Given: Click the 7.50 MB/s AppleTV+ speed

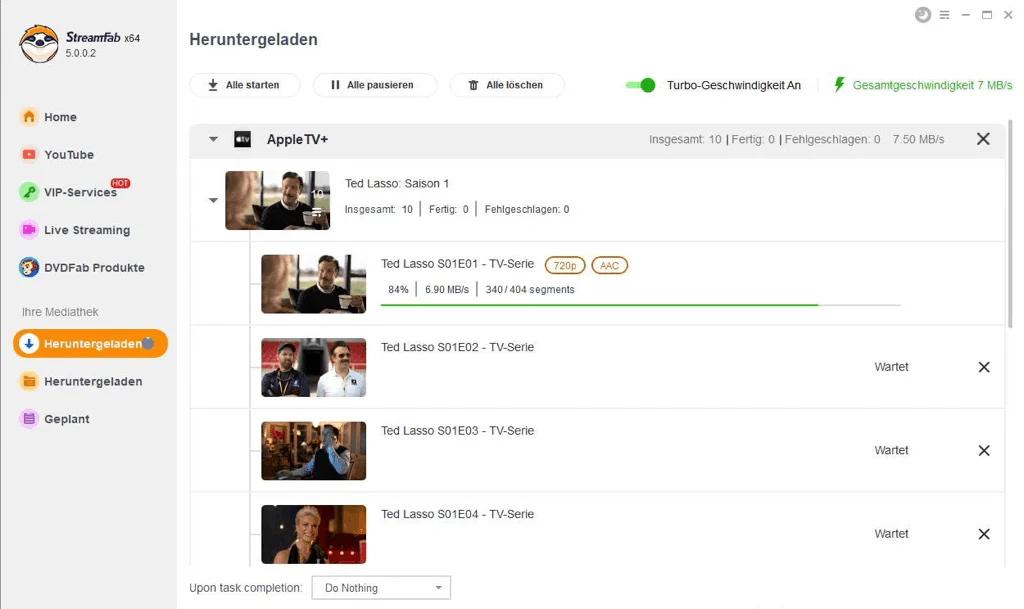Looking at the screenshot, I should (918, 139).
